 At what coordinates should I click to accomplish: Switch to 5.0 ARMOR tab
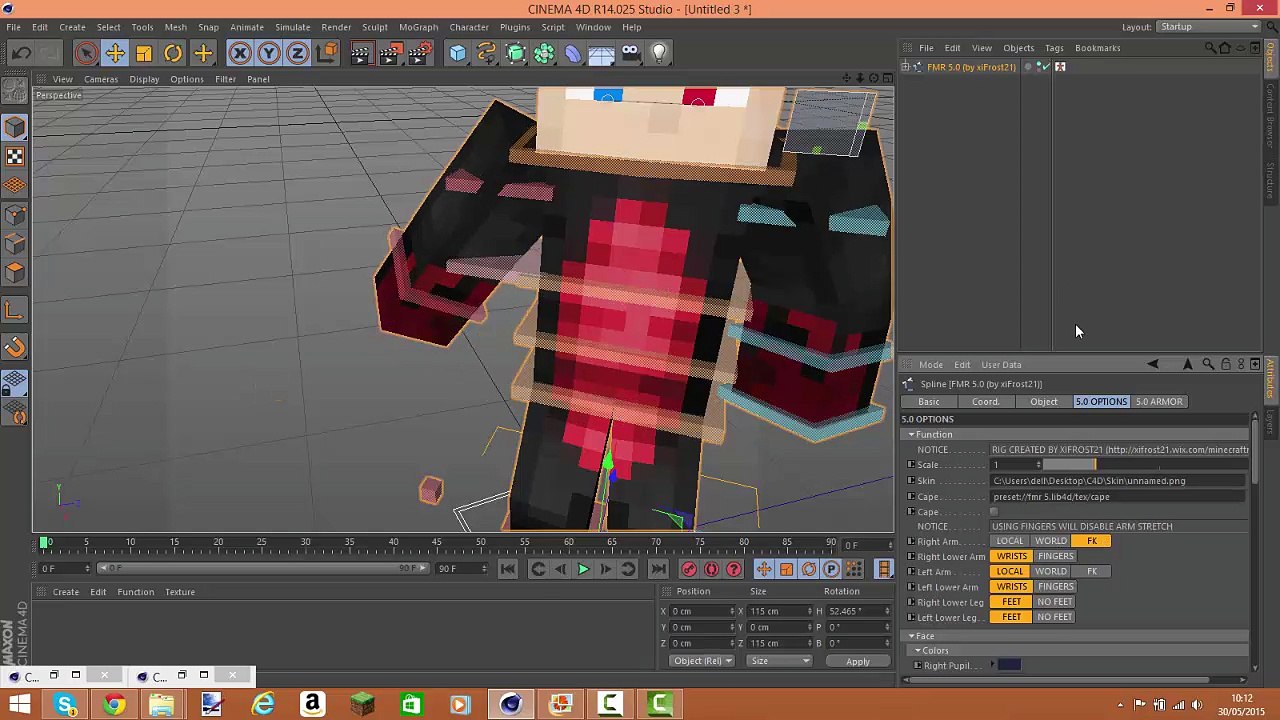[x=1159, y=402]
